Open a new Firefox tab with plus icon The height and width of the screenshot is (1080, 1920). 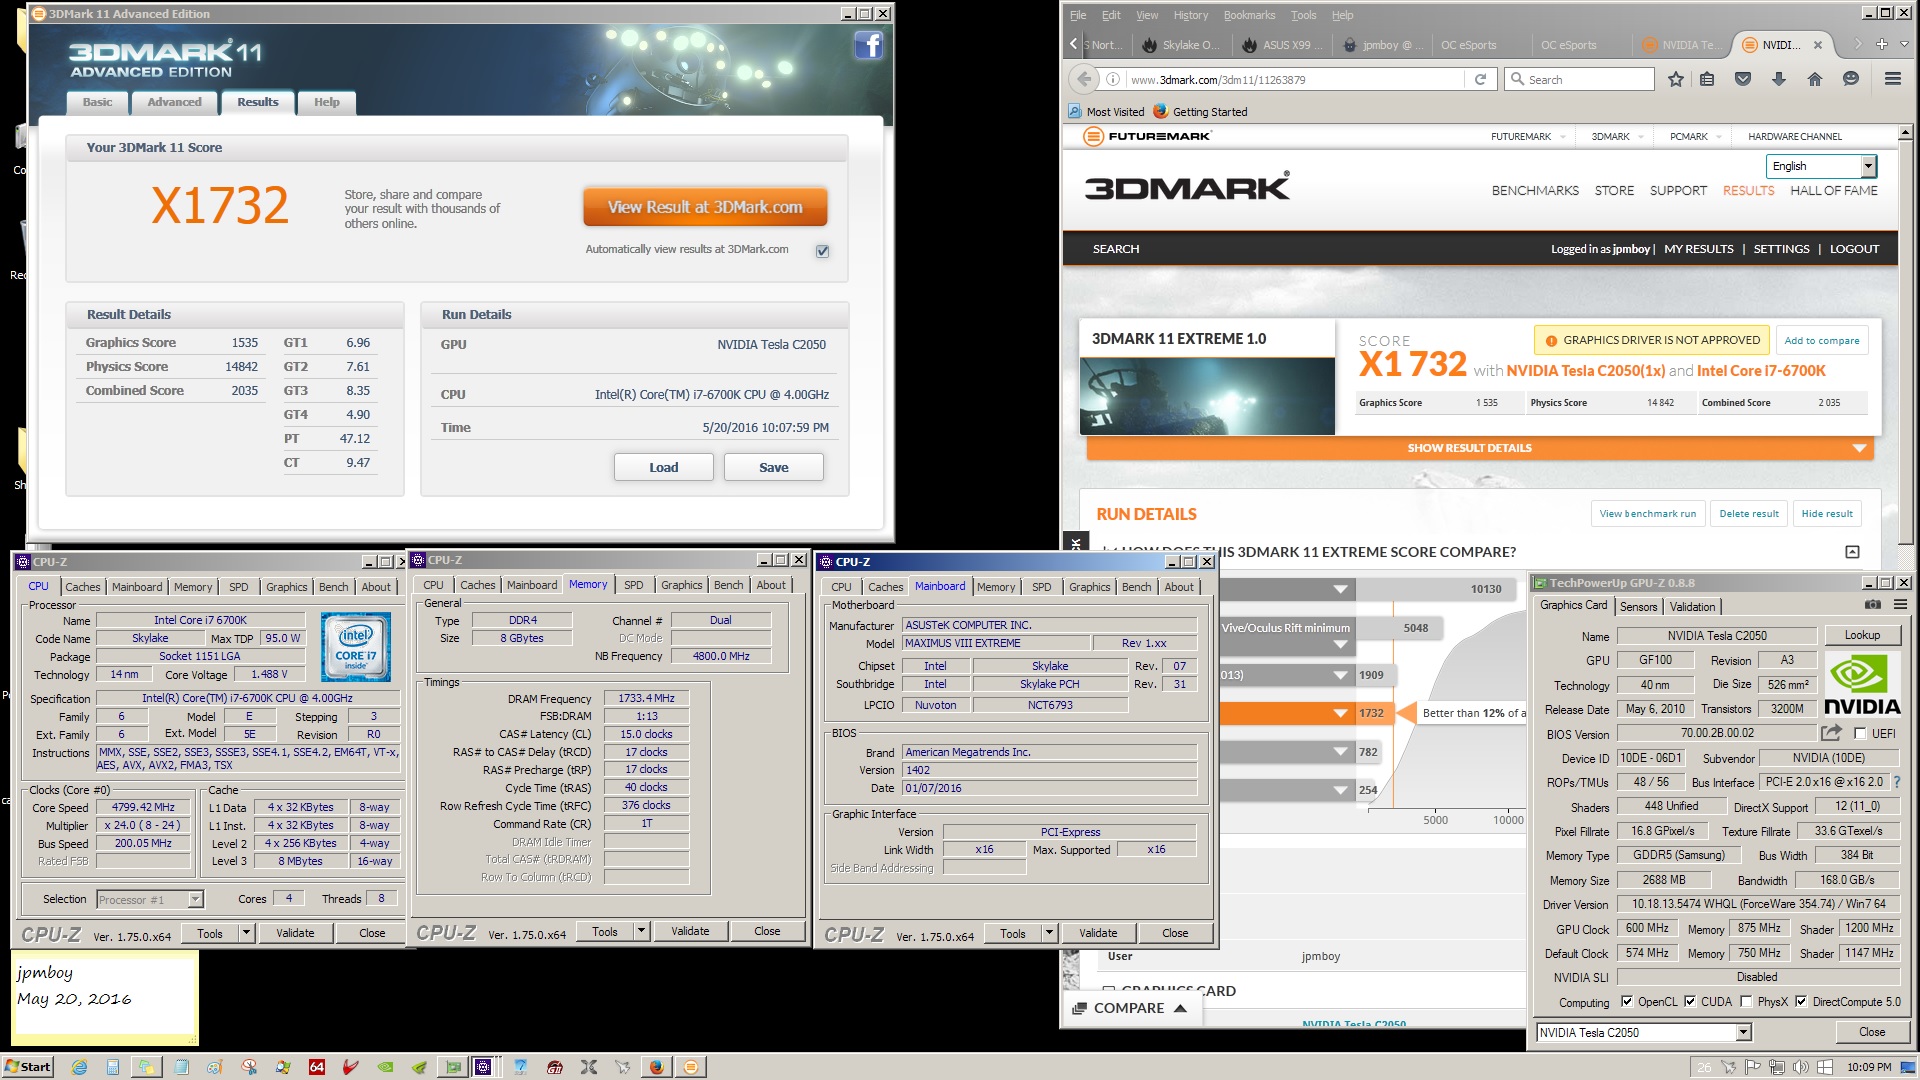point(1881,44)
